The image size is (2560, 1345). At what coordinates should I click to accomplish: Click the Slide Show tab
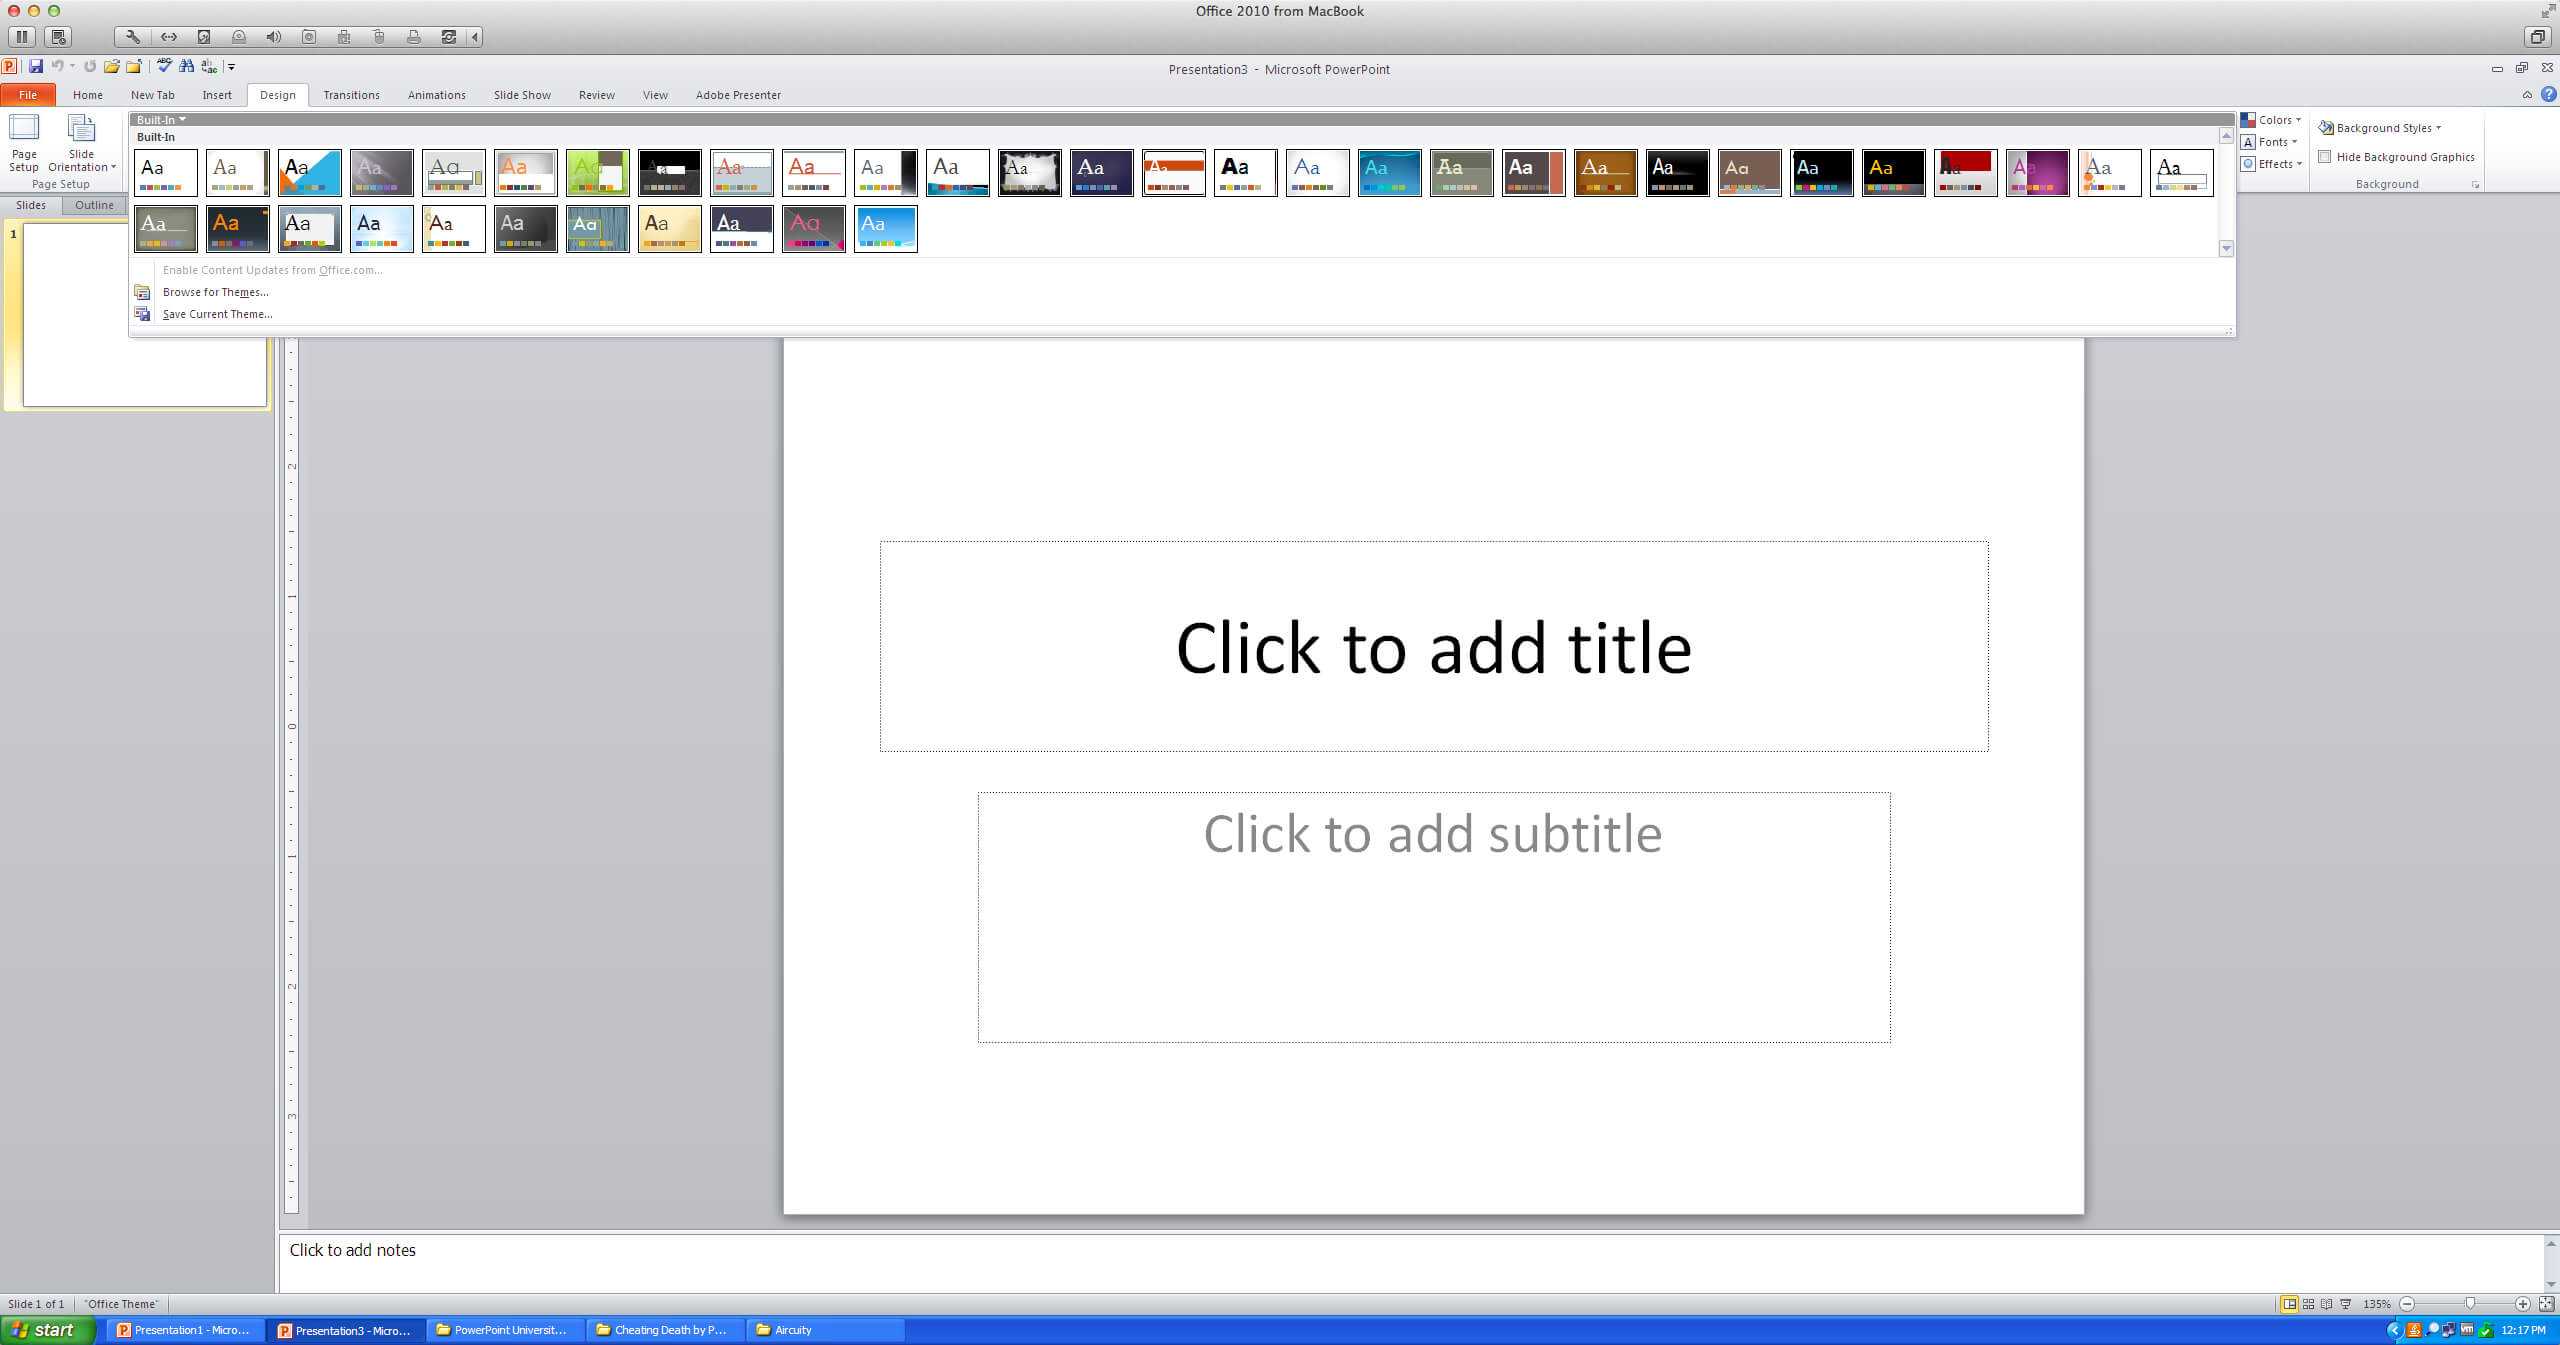pos(521,95)
